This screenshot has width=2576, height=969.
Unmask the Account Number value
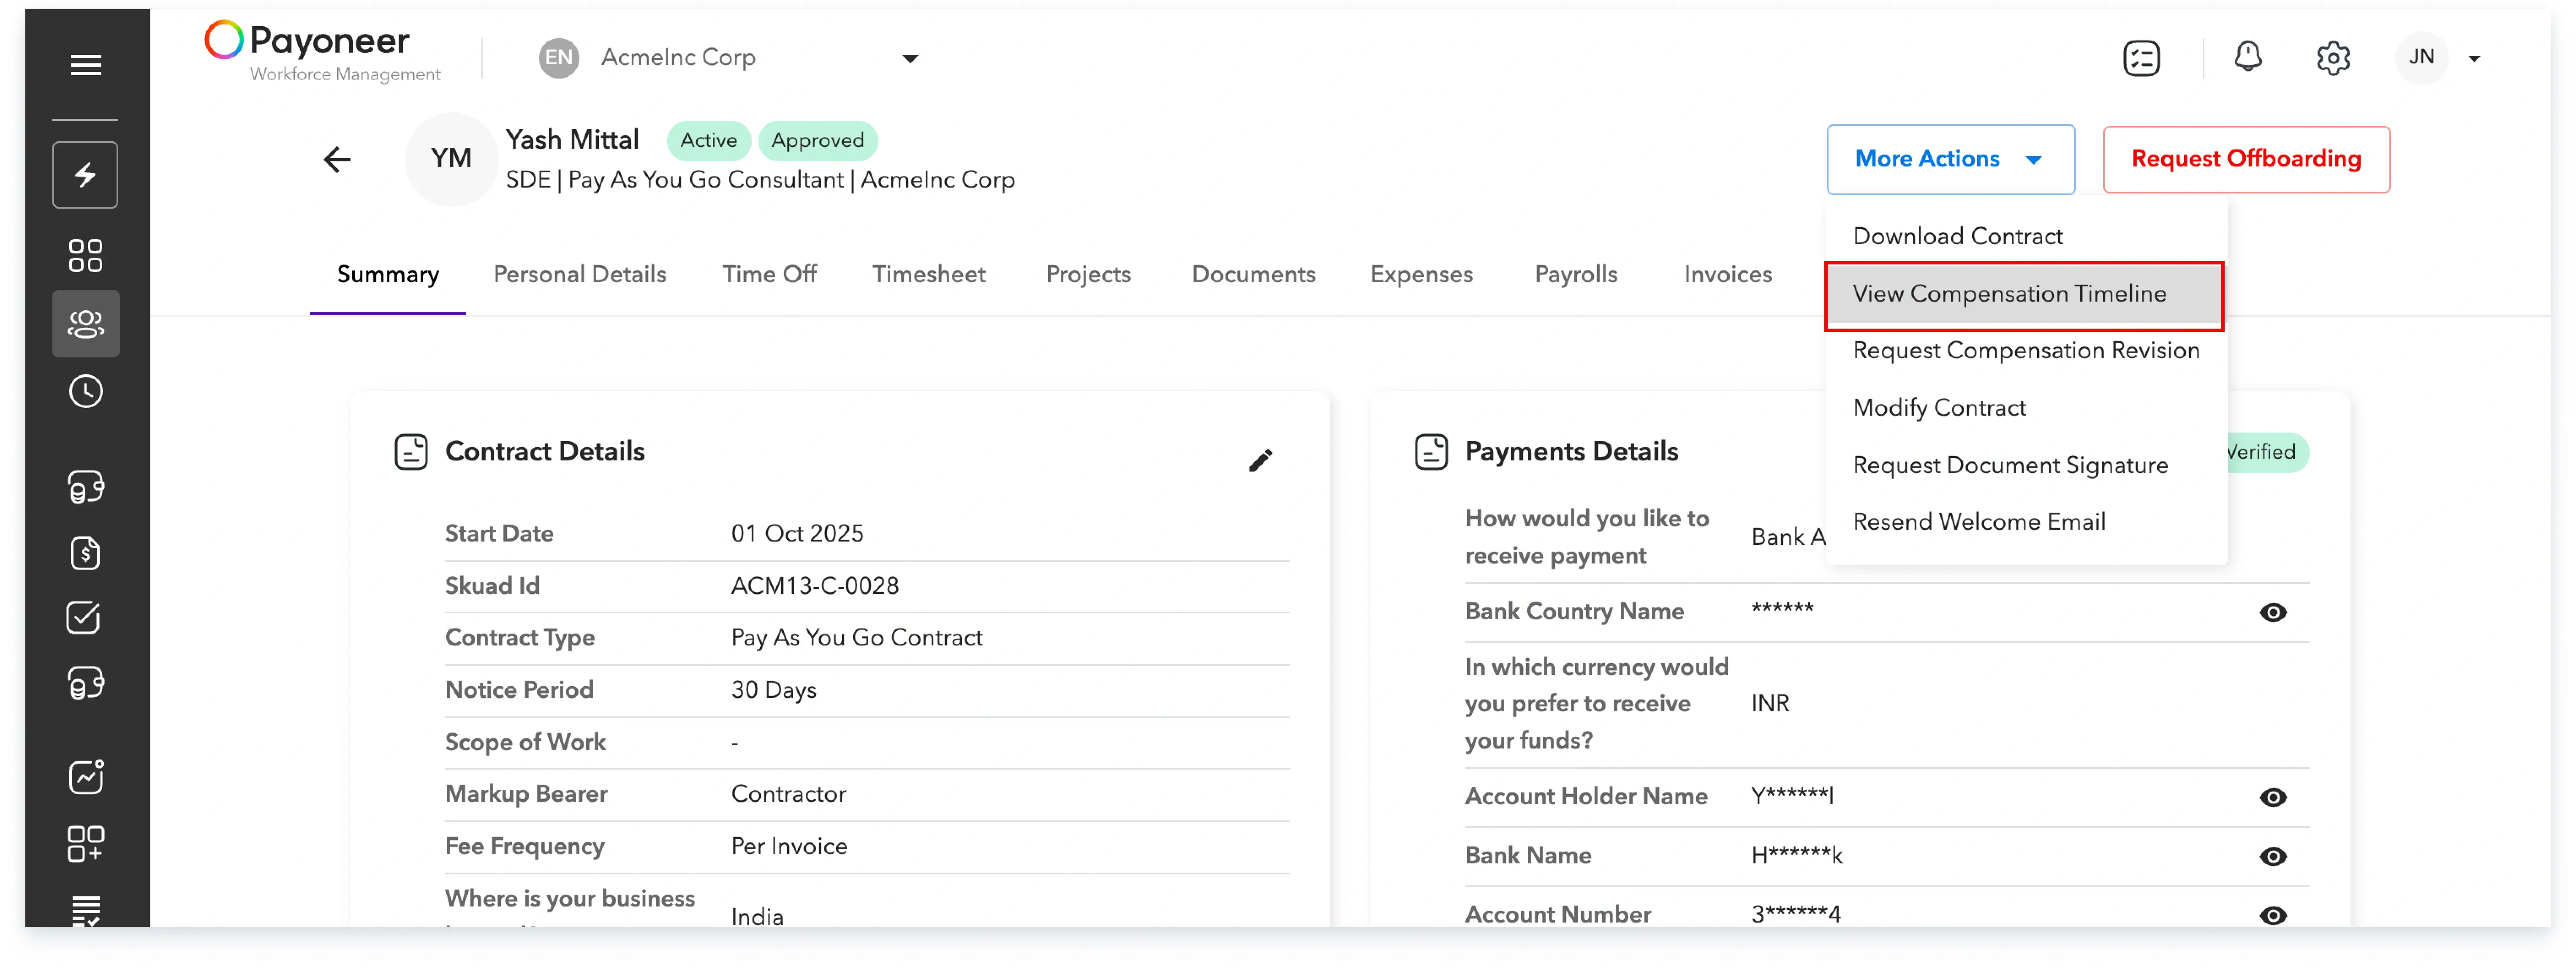tap(2274, 915)
